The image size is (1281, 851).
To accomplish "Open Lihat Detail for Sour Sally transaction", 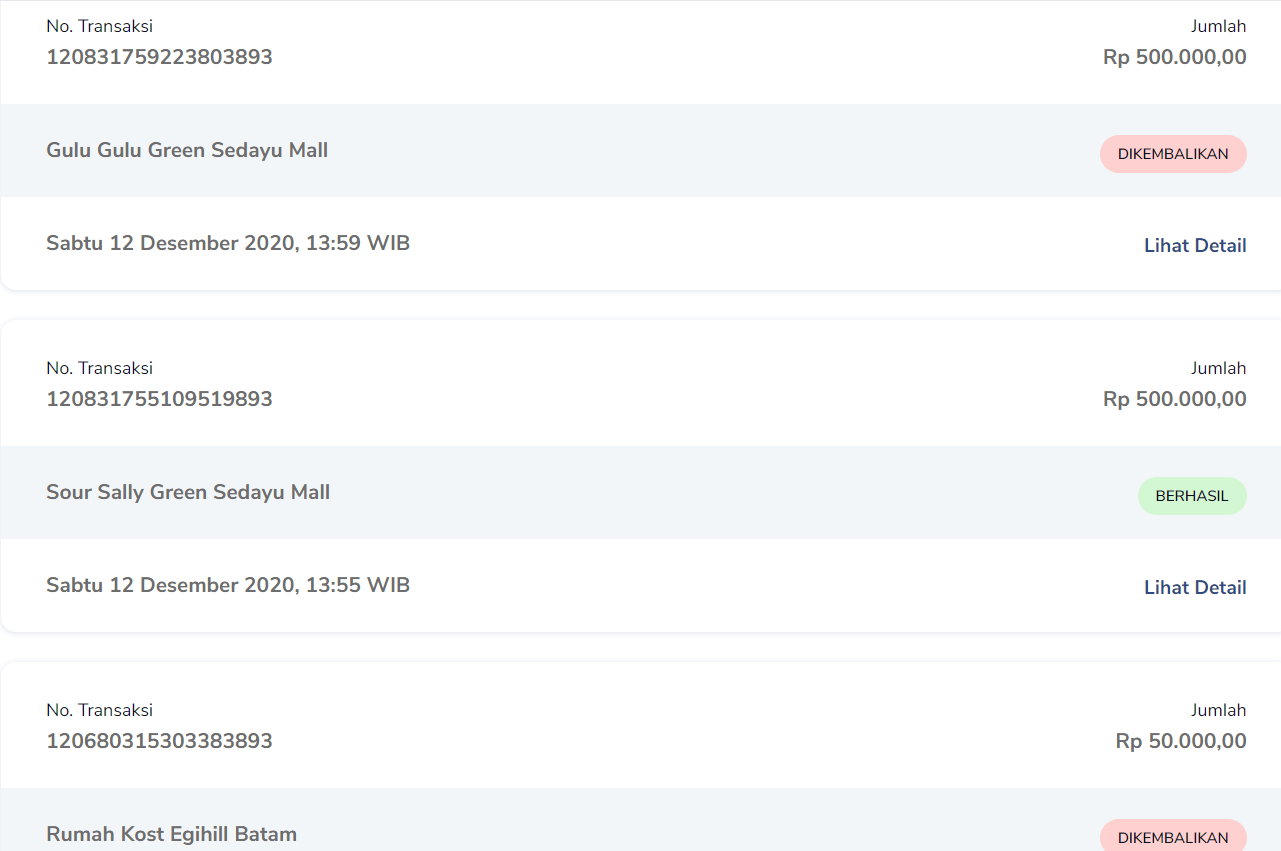I will [1195, 587].
